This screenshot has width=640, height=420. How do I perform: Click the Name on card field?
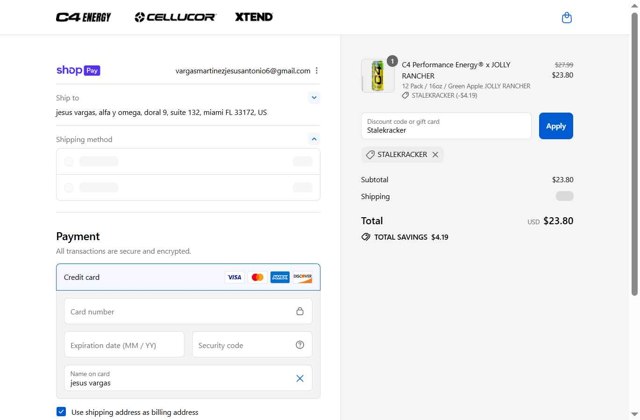(x=188, y=378)
